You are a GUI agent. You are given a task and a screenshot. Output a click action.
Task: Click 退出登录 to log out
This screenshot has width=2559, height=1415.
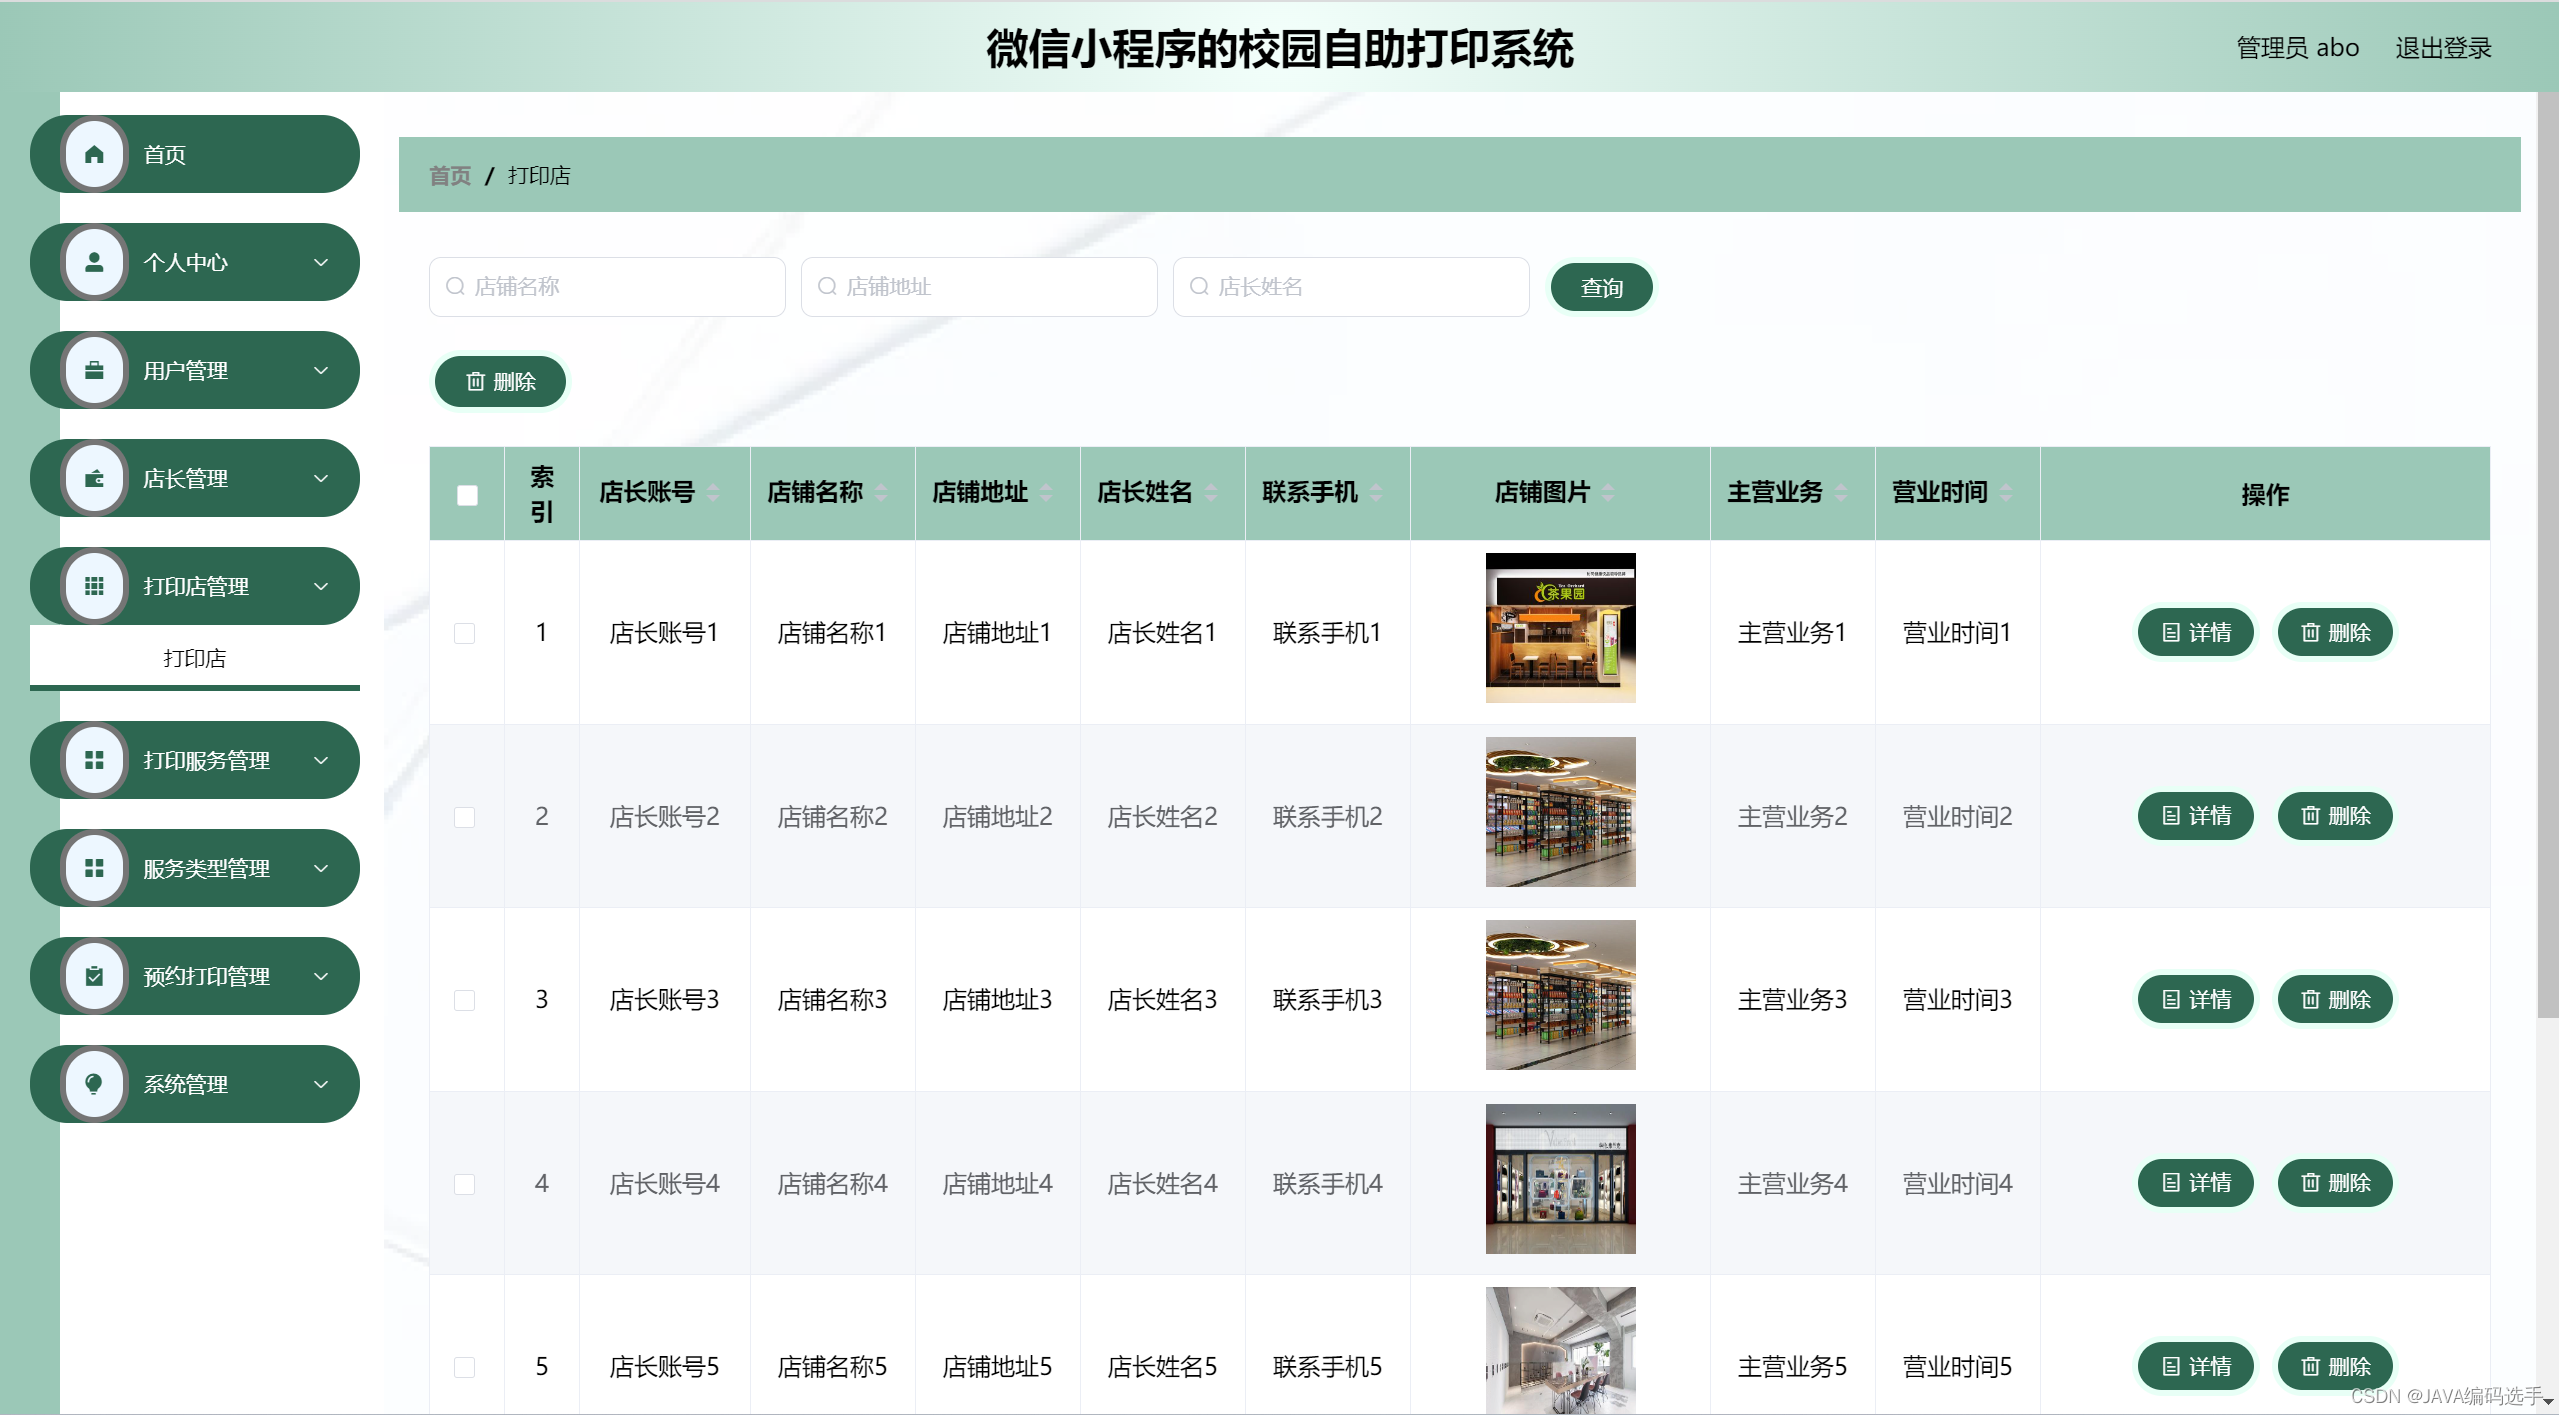click(x=2443, y=48)
